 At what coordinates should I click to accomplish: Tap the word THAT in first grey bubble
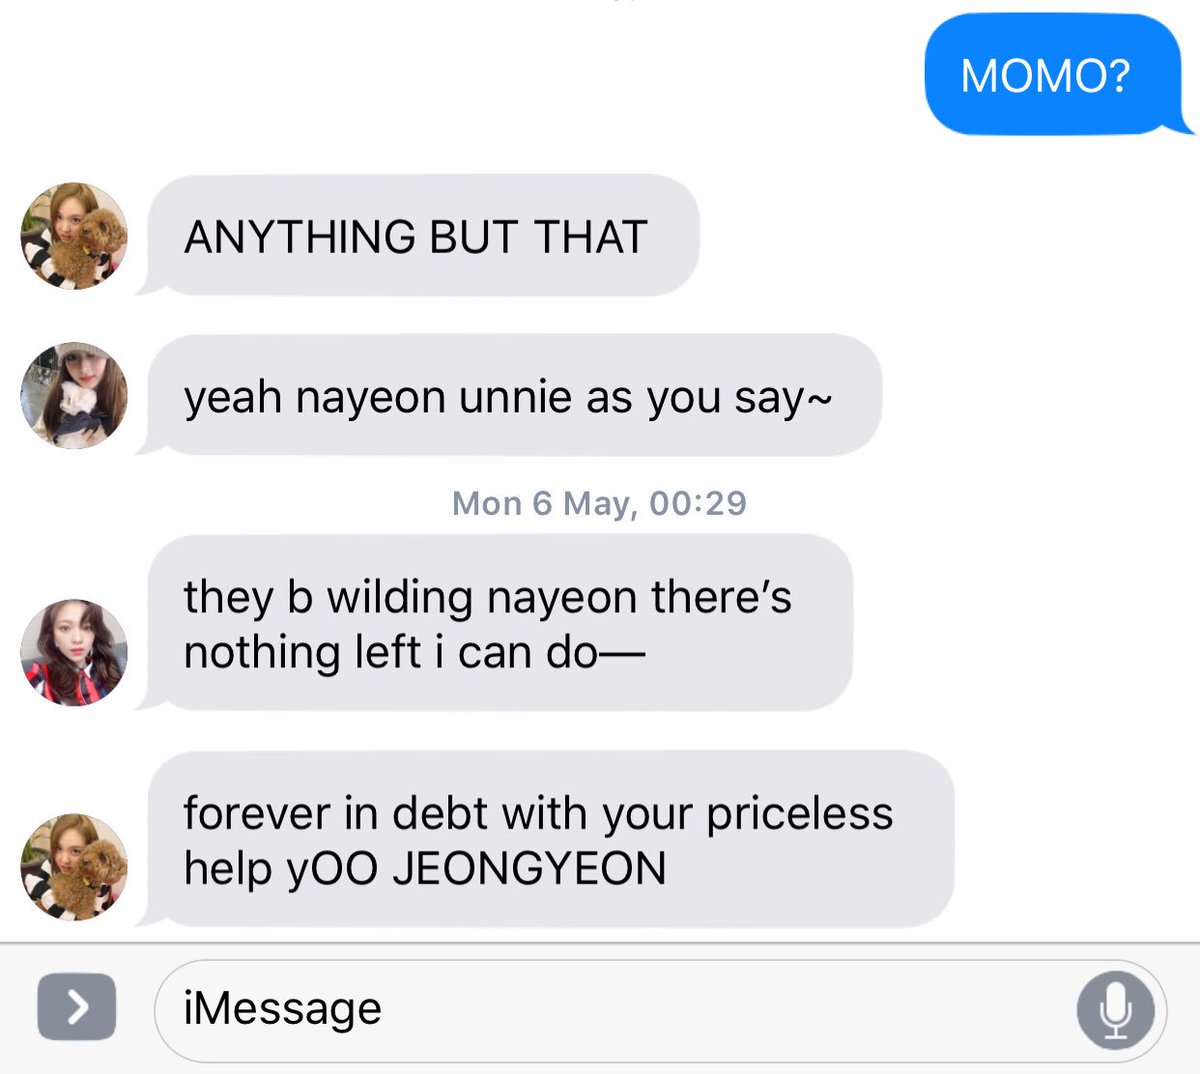point(591,237)
